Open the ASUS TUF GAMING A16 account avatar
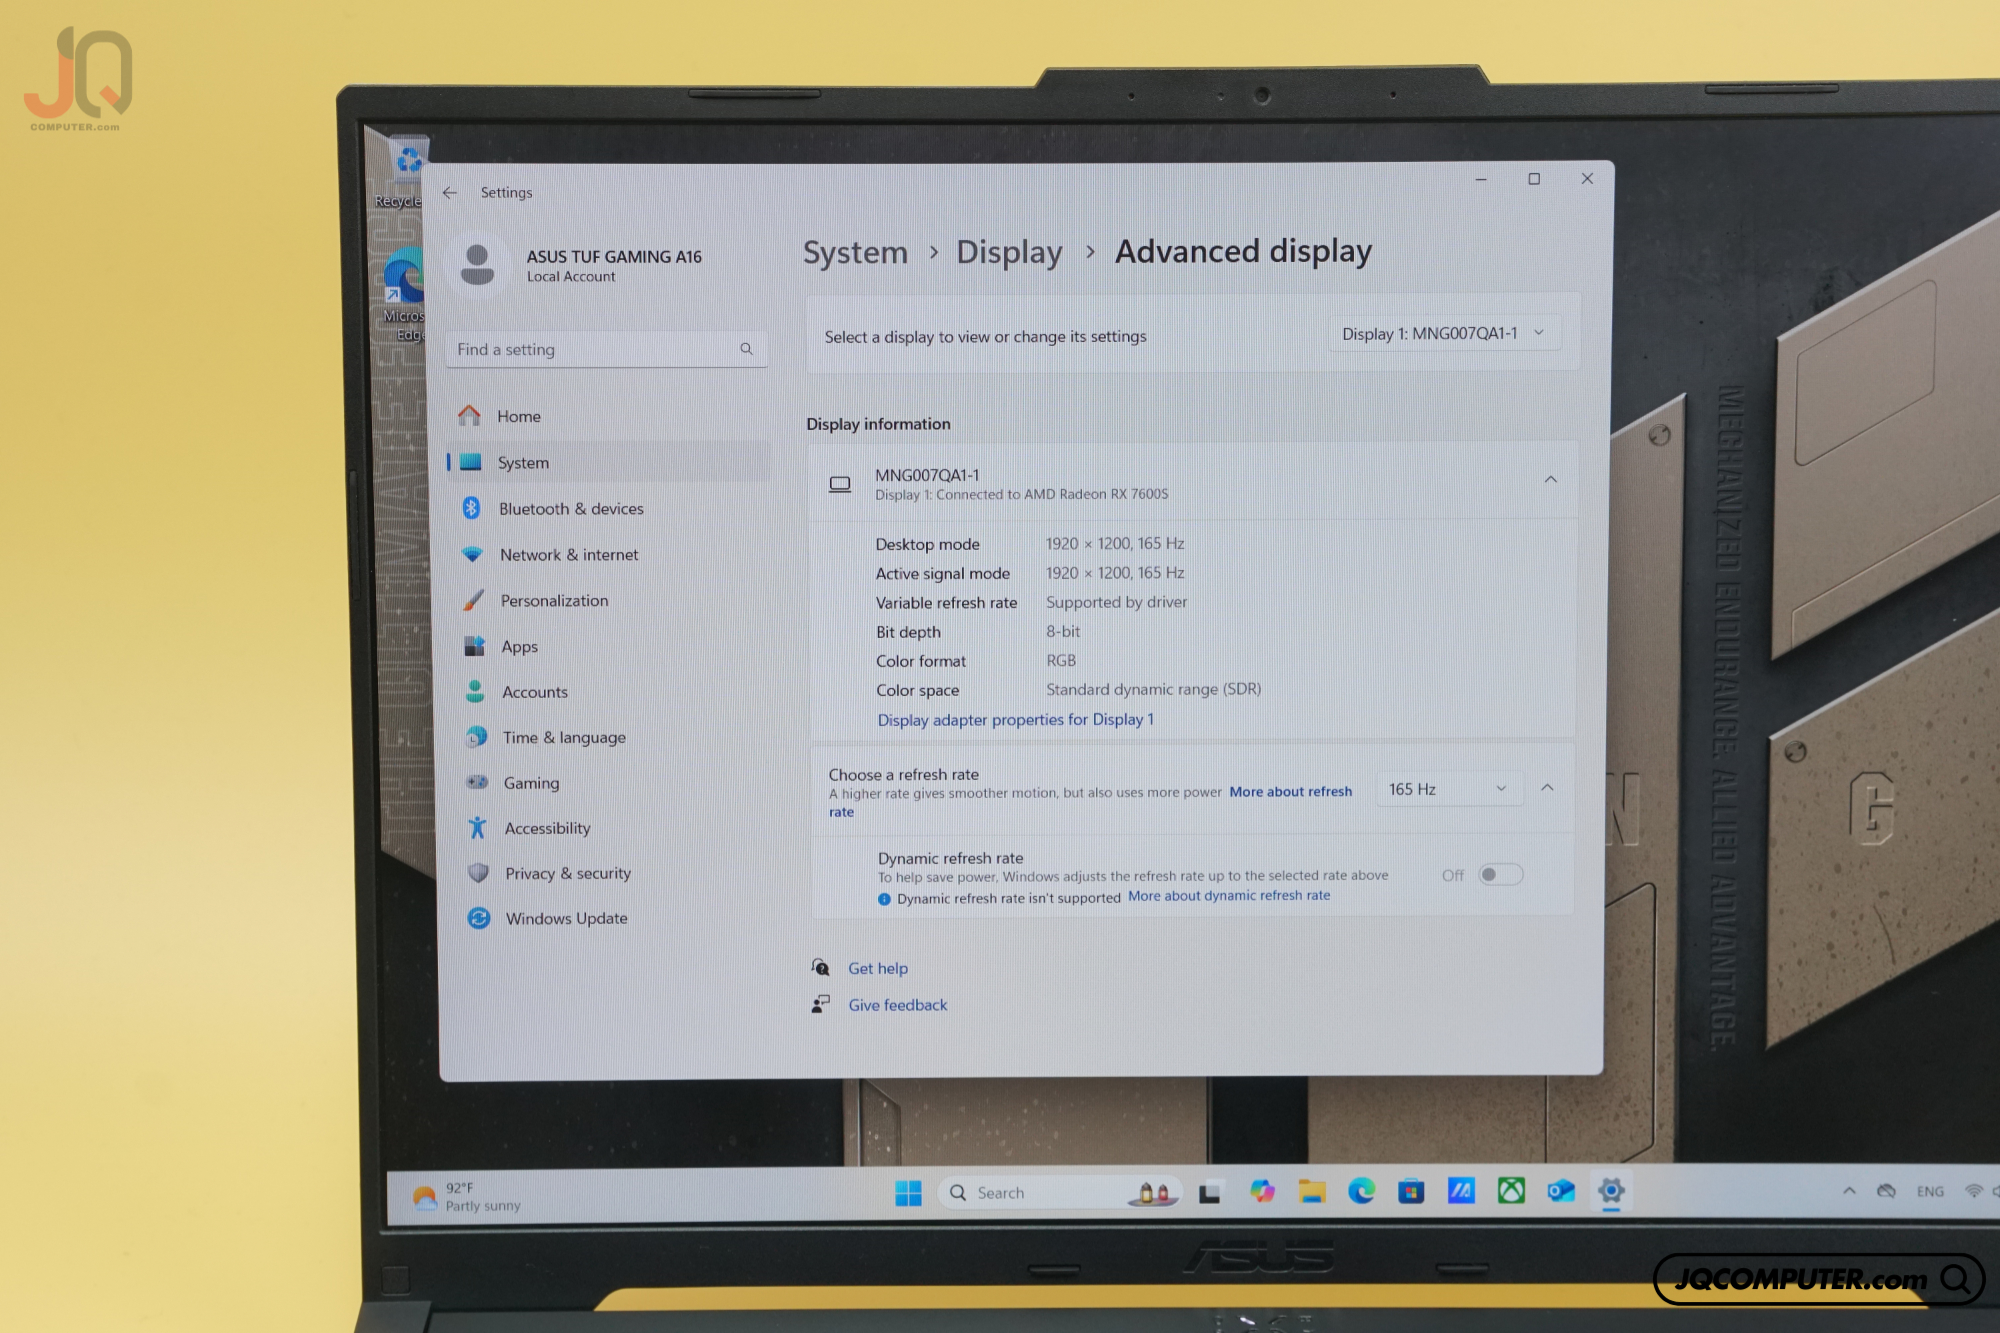This screenshot has width=2000, height=1333. (477, 265)
